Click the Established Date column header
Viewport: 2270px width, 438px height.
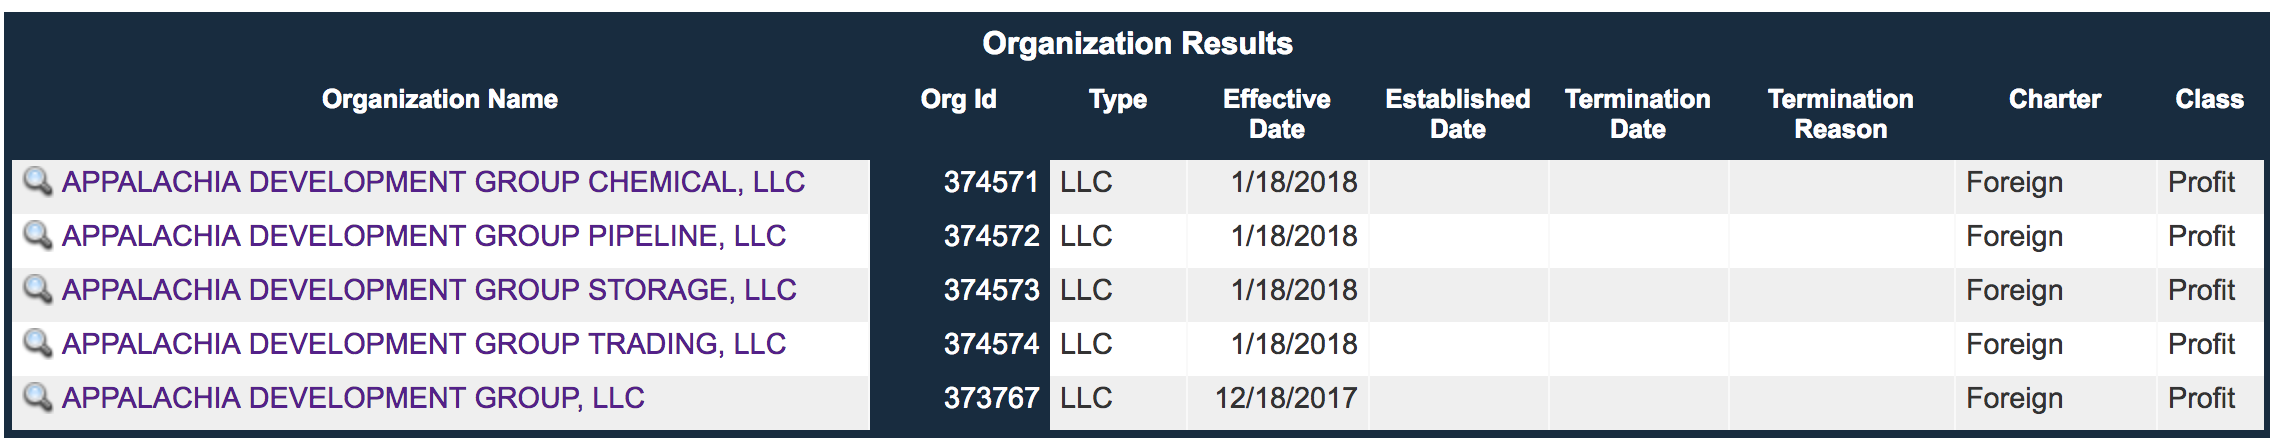(x=1458, y=114)
